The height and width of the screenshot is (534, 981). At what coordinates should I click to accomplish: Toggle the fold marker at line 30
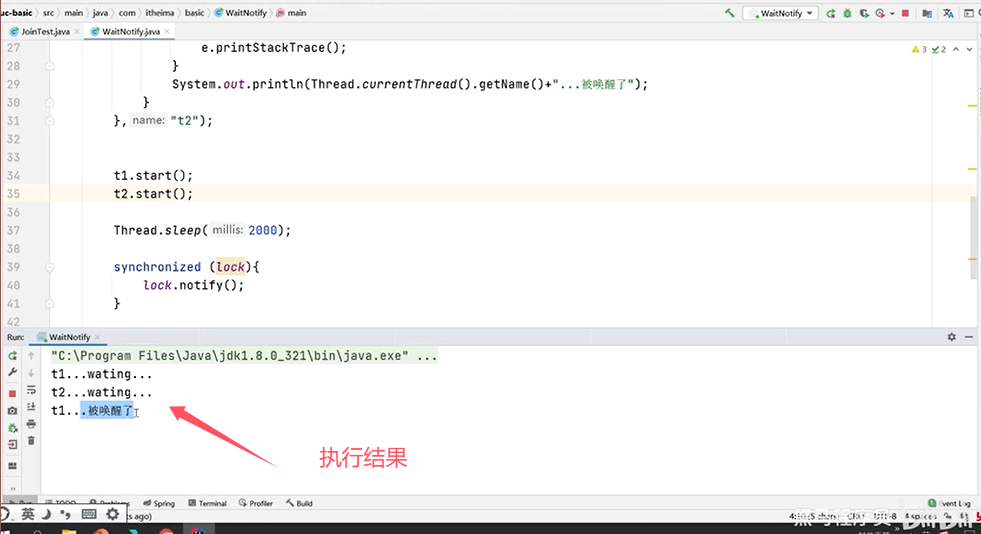(50, 103)
